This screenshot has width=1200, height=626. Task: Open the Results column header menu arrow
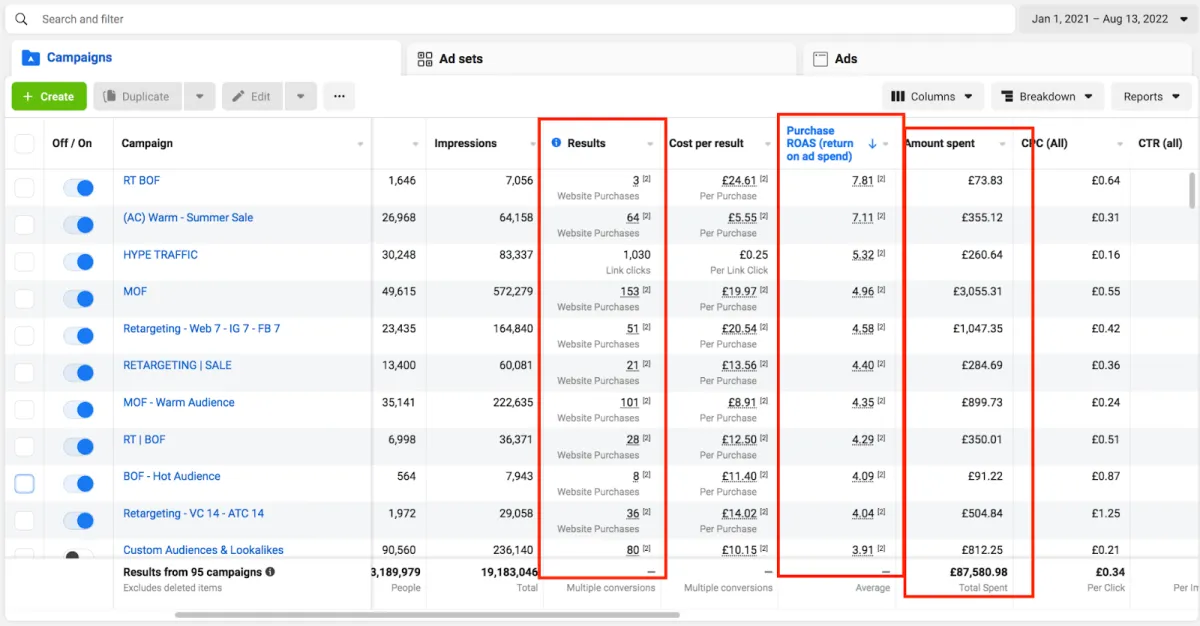tap(650, 144)
